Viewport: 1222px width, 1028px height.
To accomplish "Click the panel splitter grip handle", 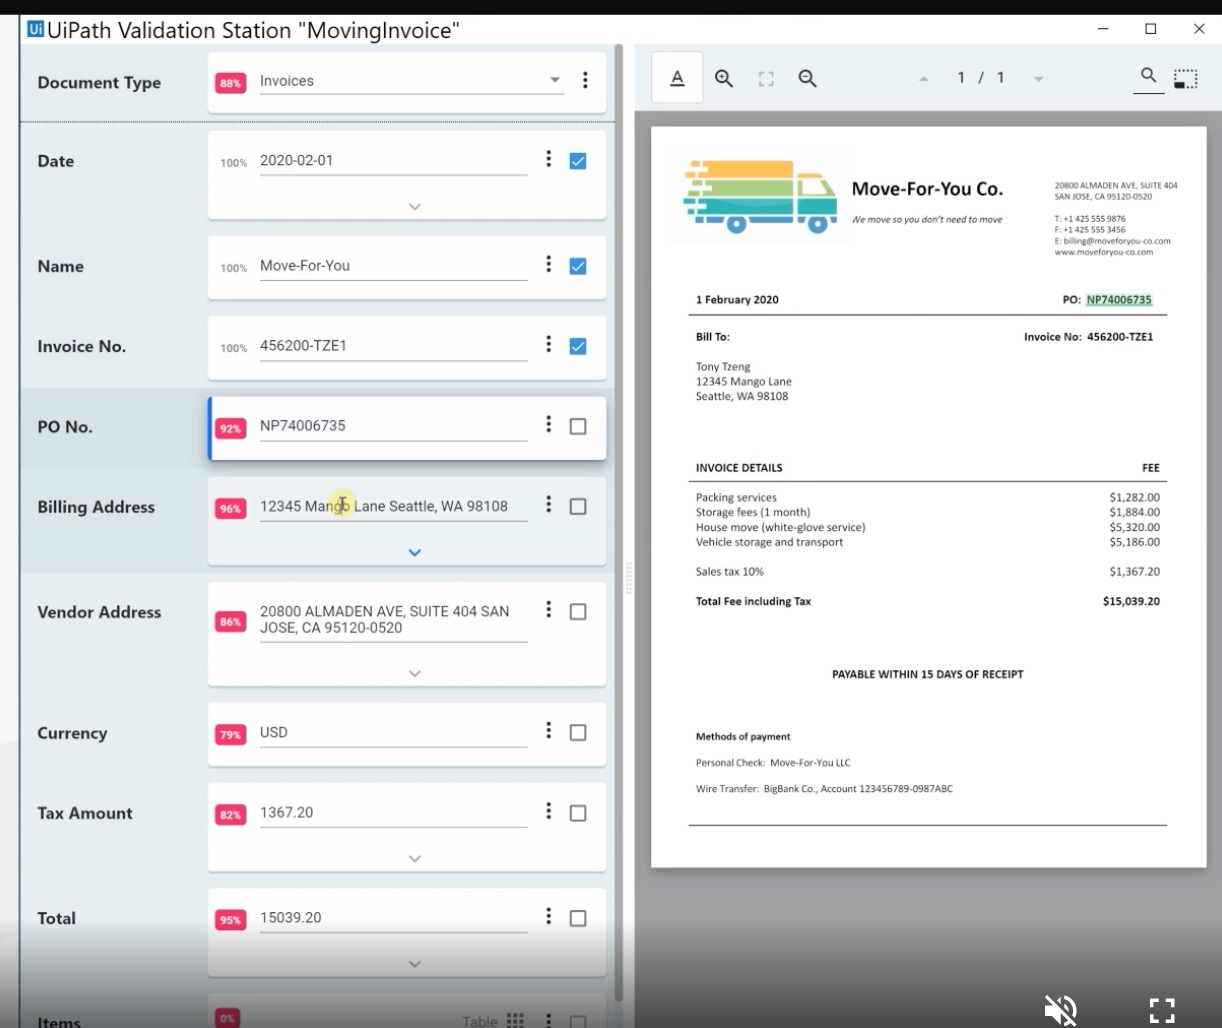I will (629, 579).
